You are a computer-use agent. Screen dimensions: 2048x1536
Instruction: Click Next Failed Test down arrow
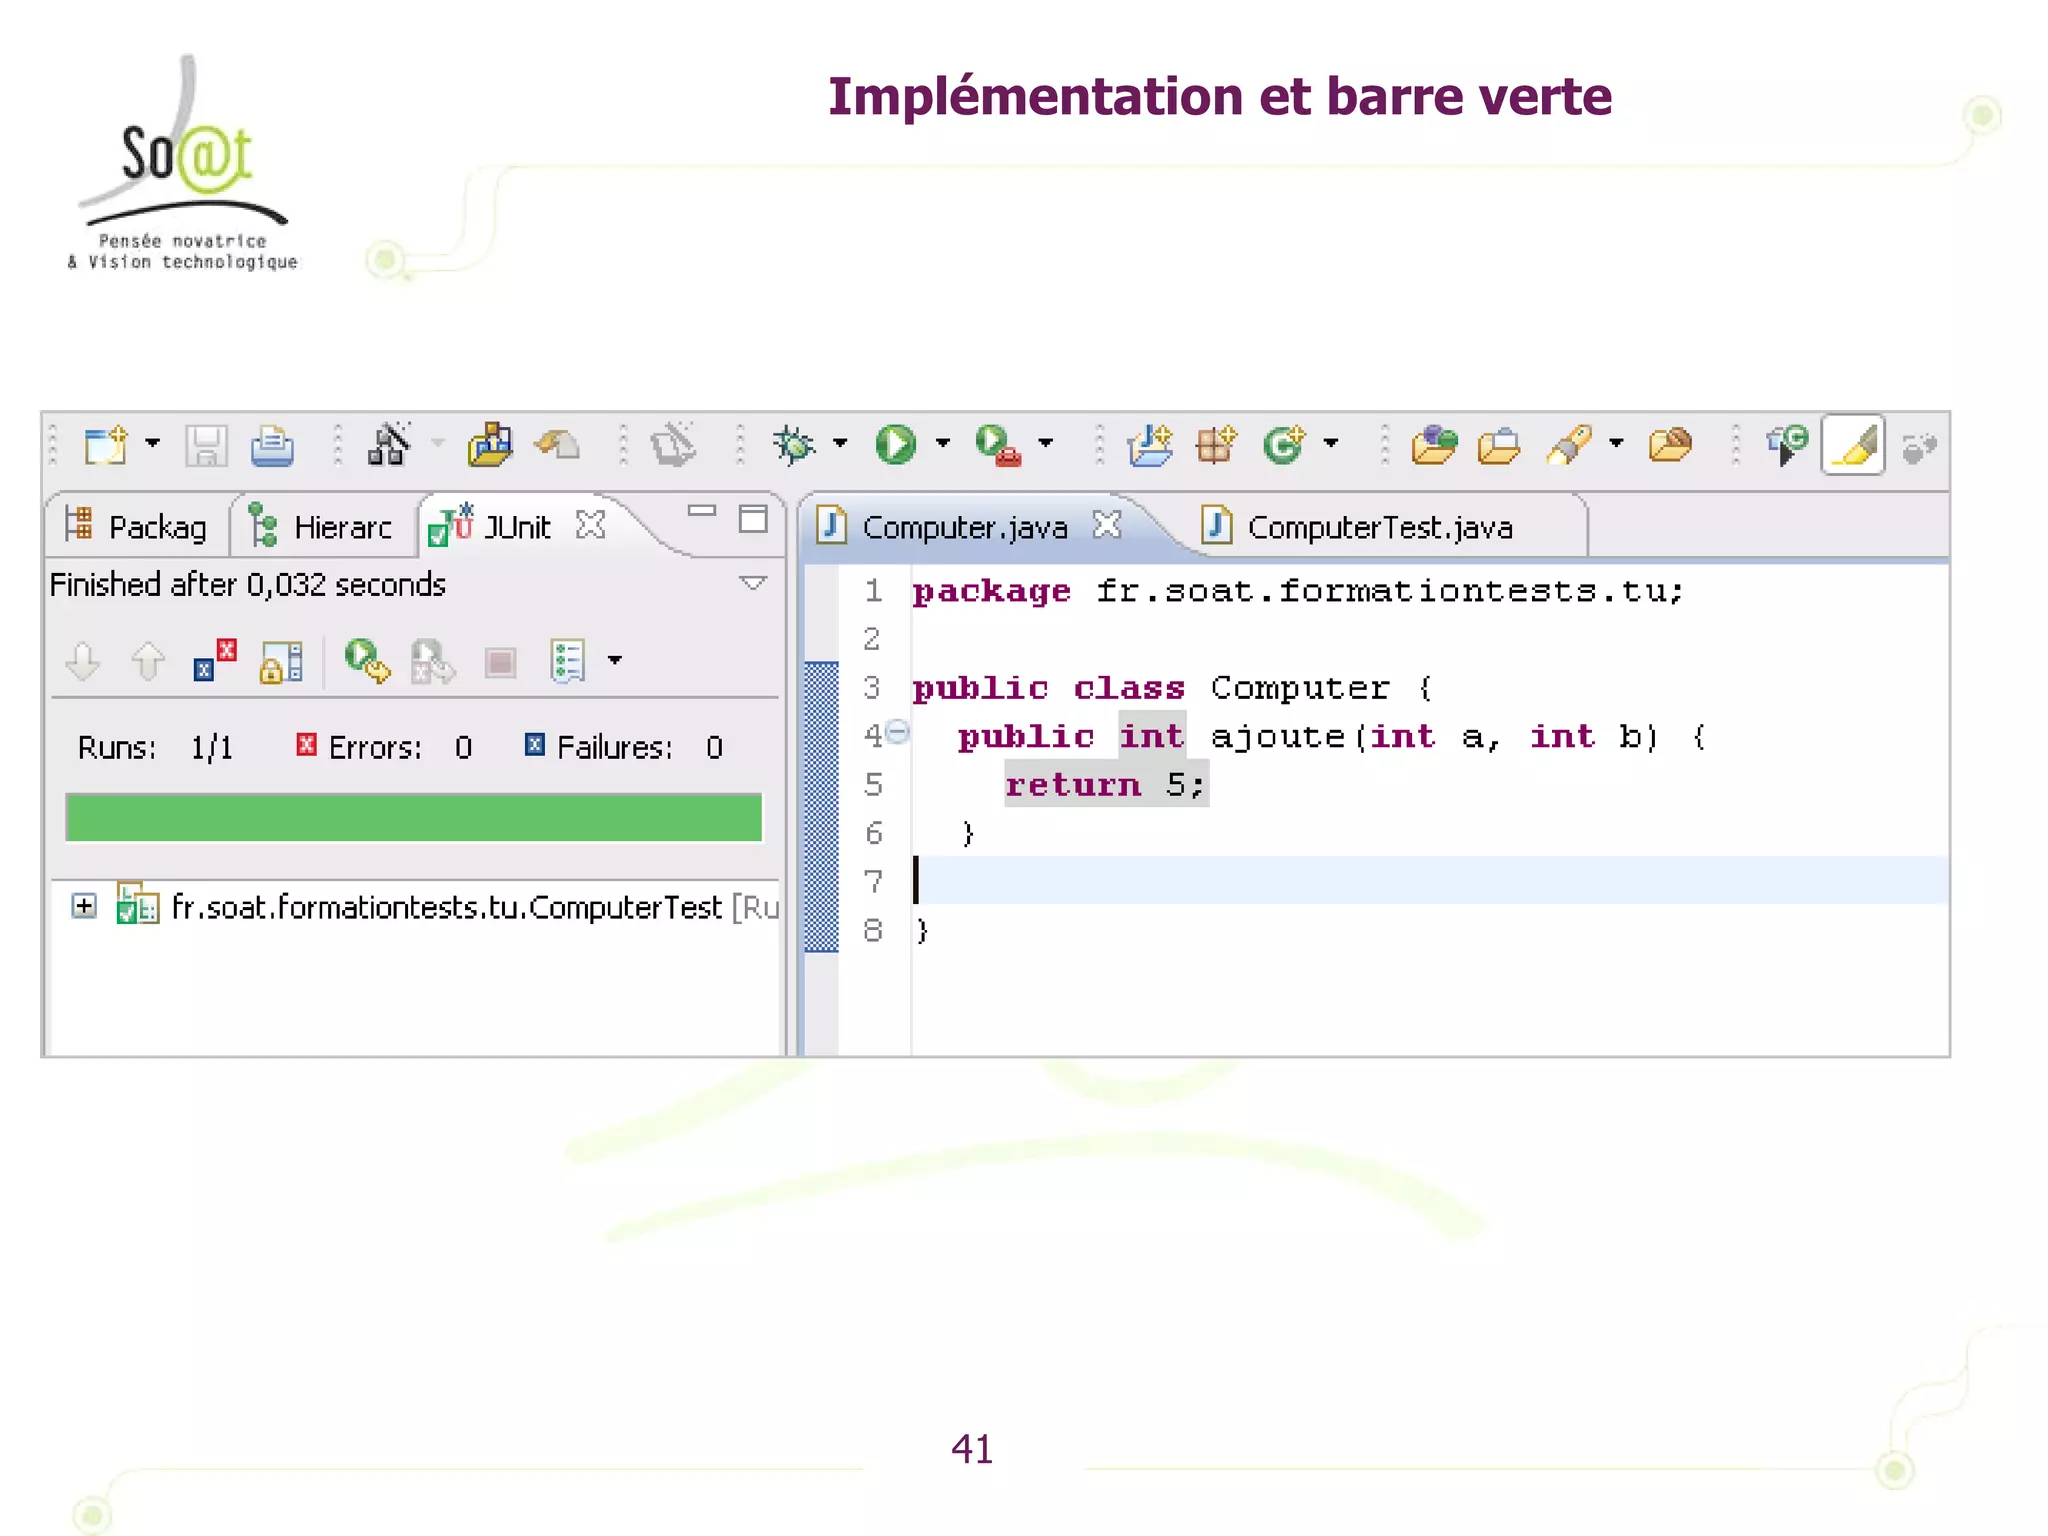(x=83, y=661)
